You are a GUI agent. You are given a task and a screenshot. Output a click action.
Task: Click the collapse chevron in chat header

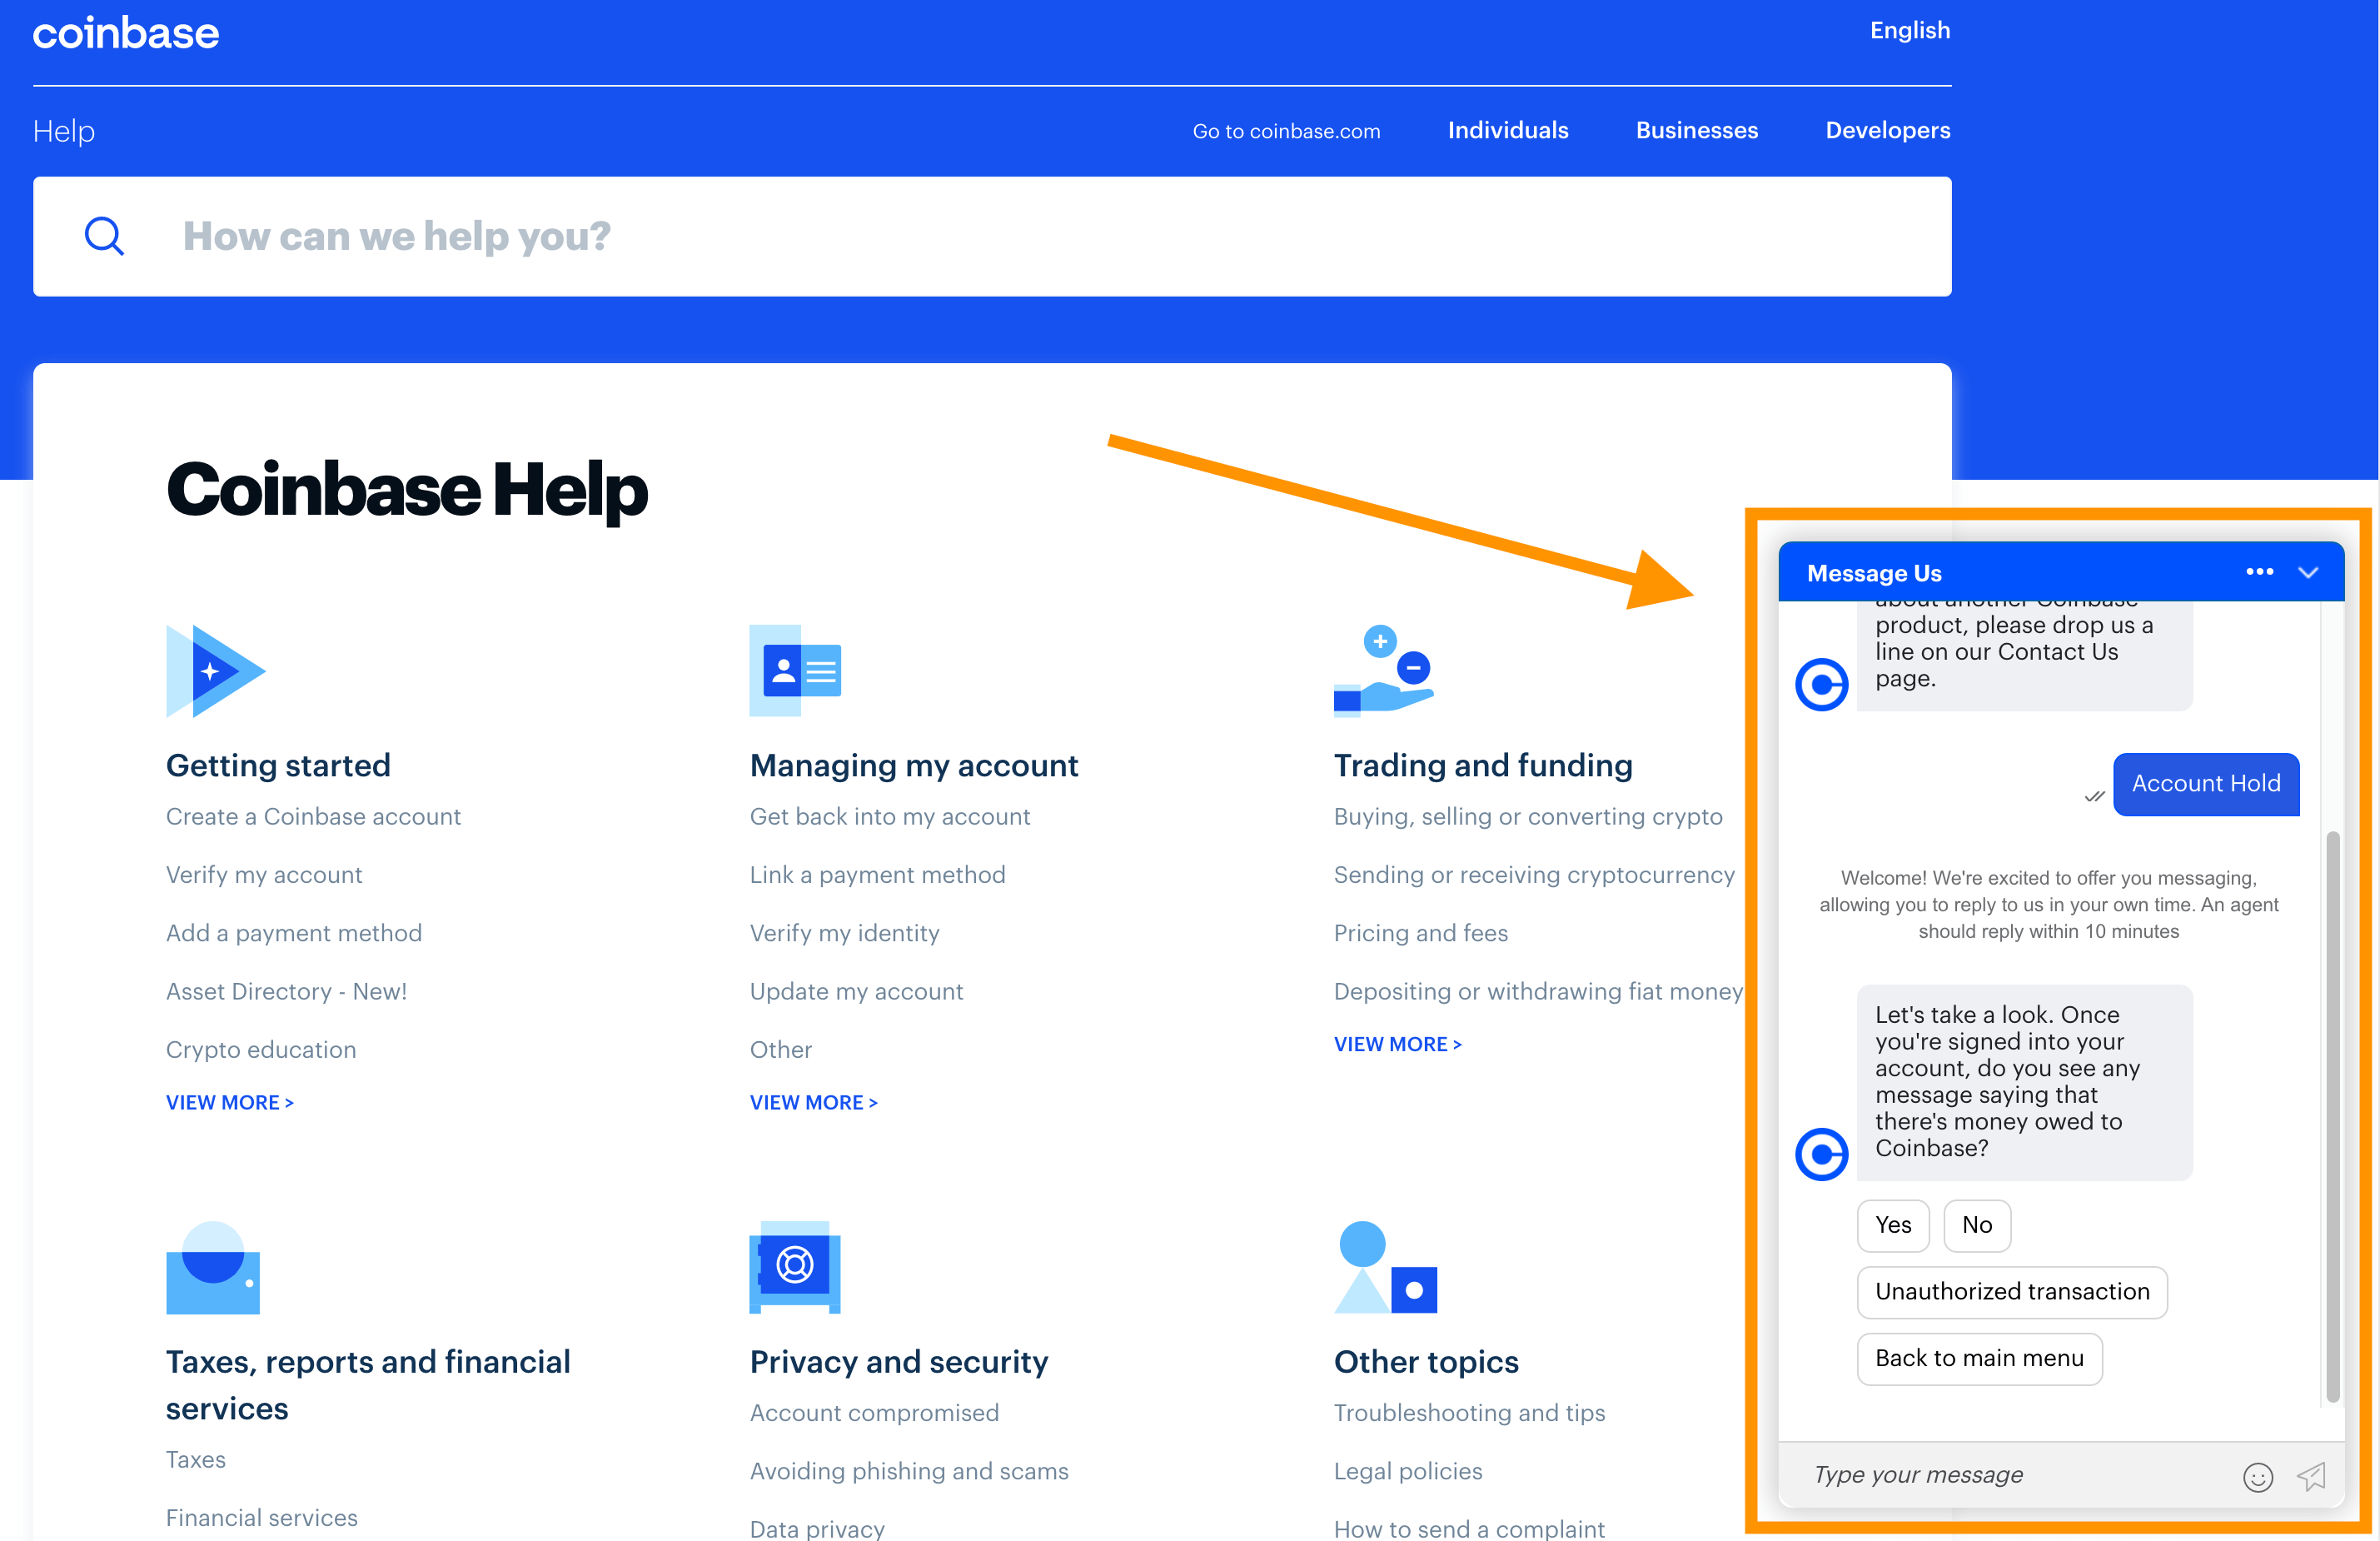pos(2308,573)
